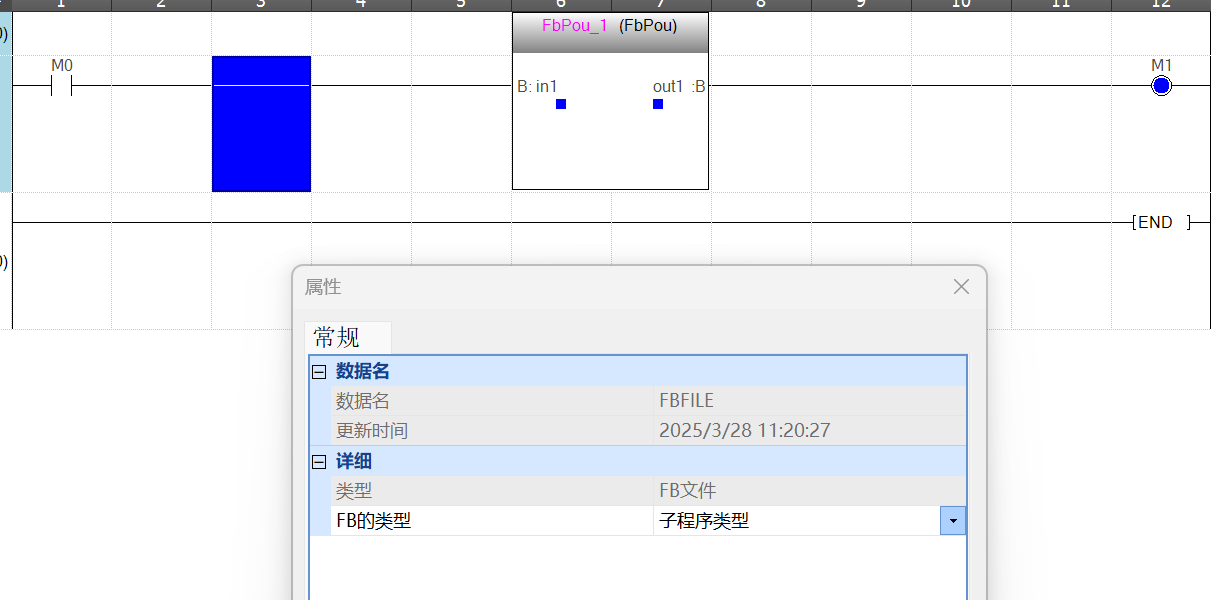Click the out1 output pin square

coord(658,104)
